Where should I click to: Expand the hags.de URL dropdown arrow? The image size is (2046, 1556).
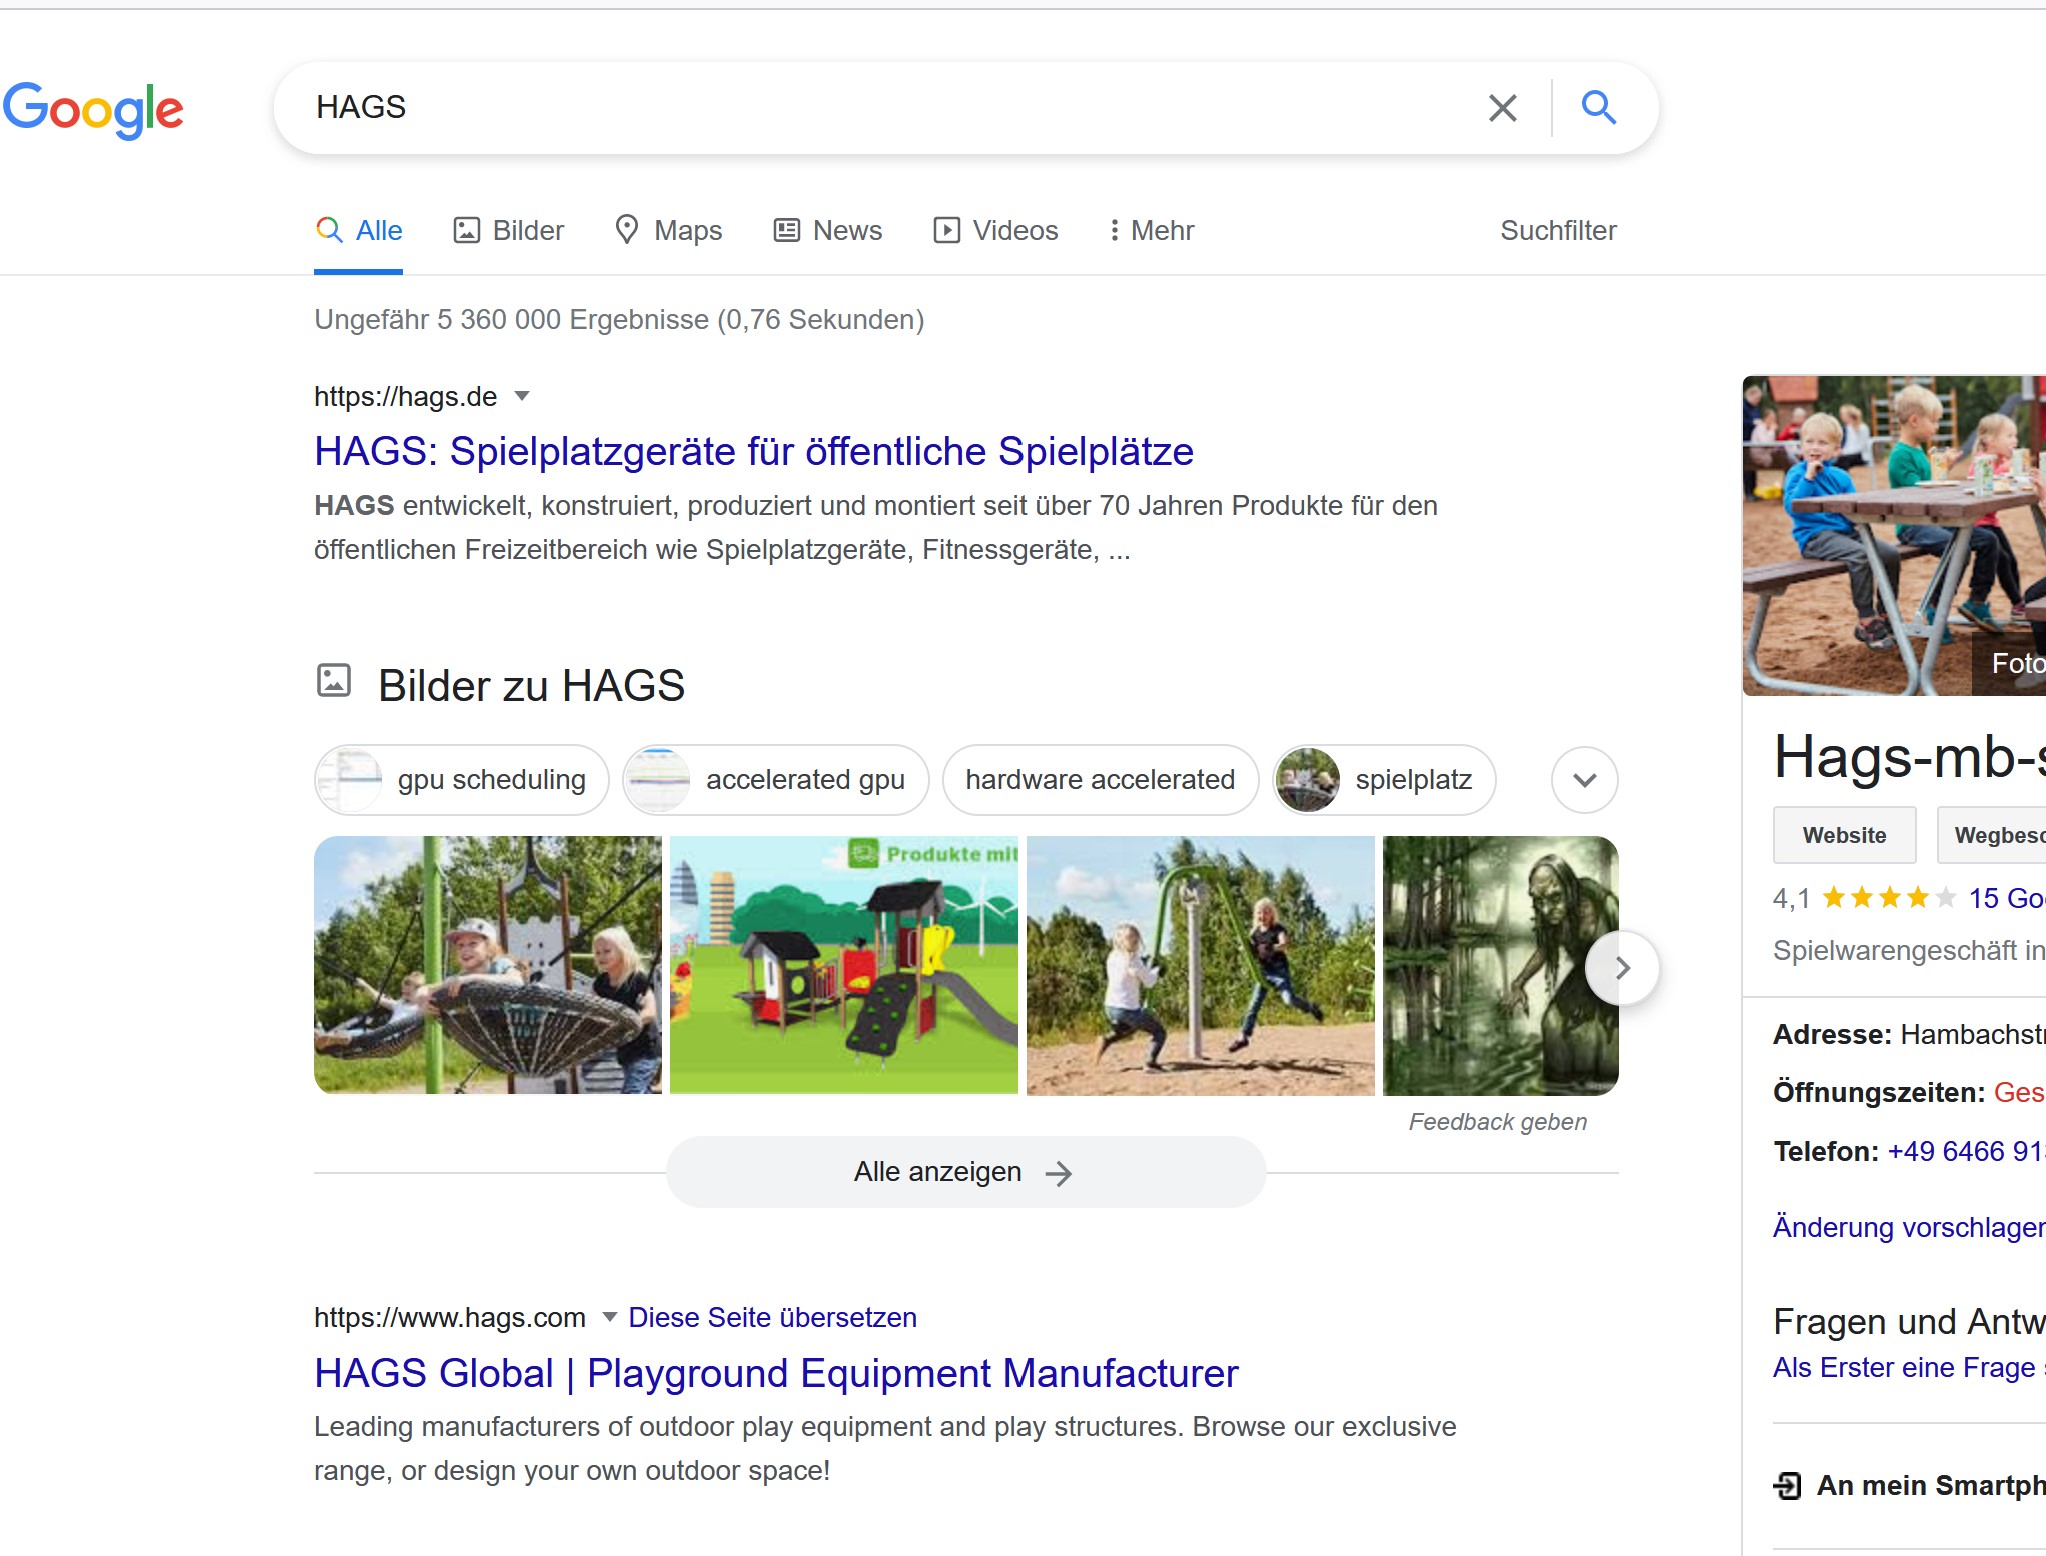point(522,396)
